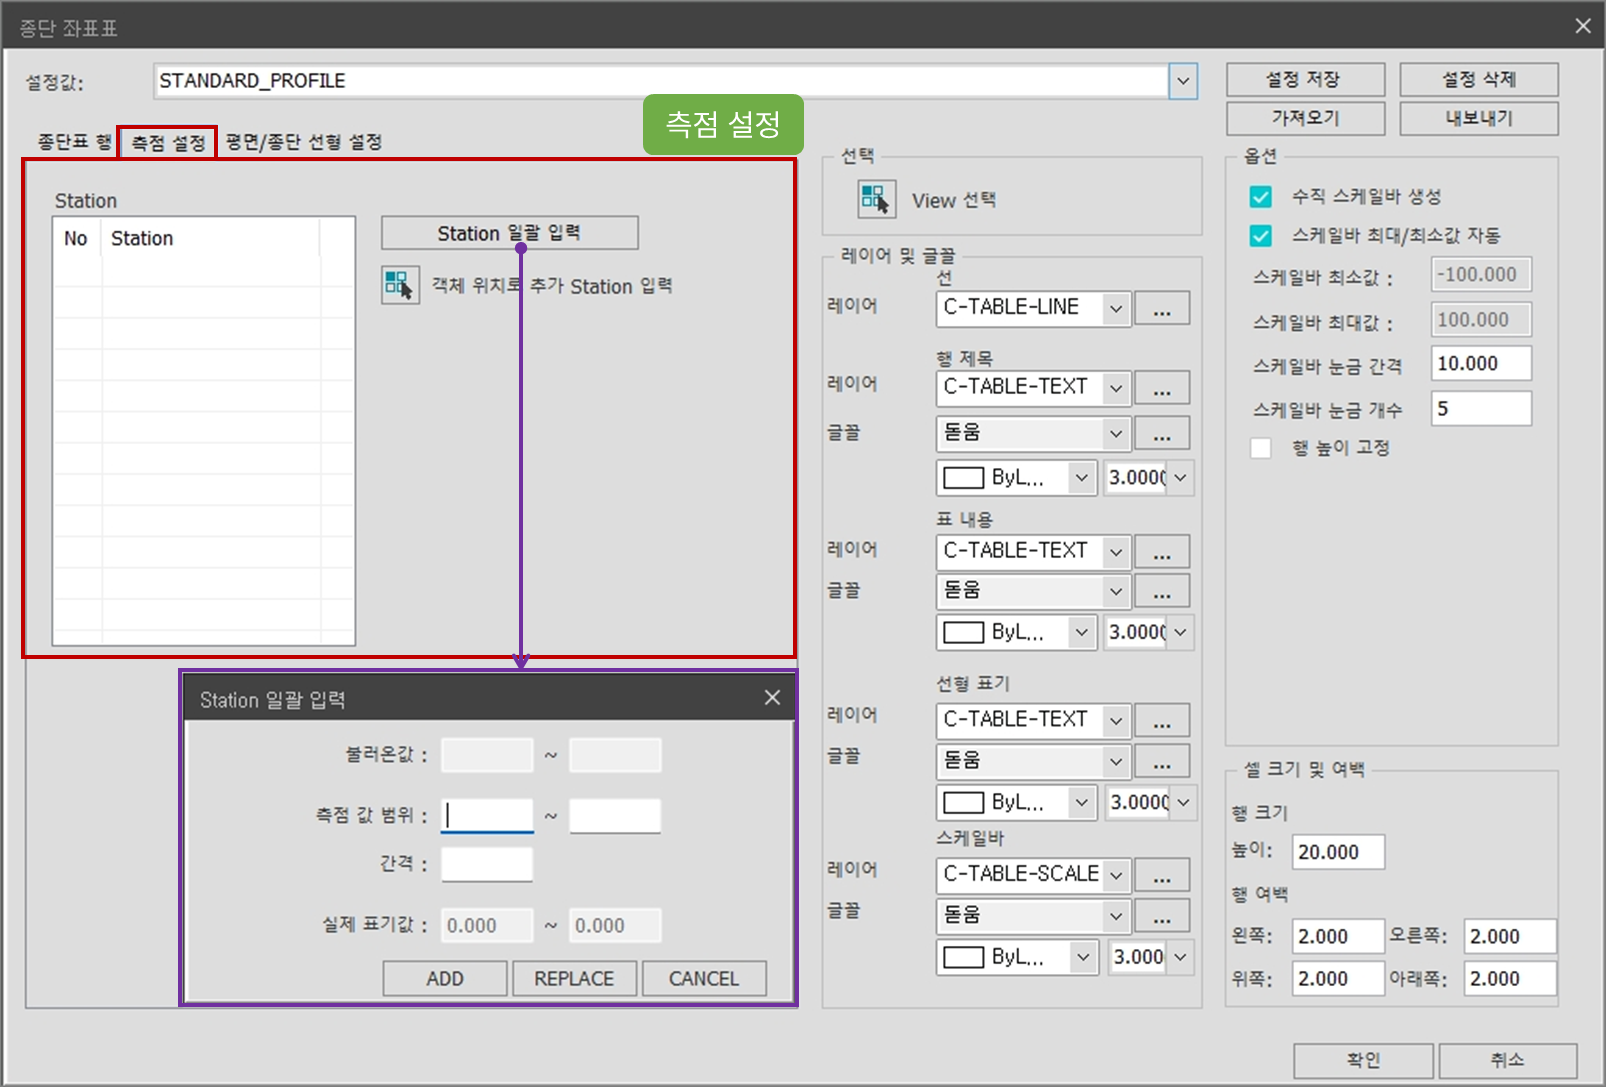1606x1087 pixels.
Task: Click the 왼쪽 margin field
Action: (1338, 936)
